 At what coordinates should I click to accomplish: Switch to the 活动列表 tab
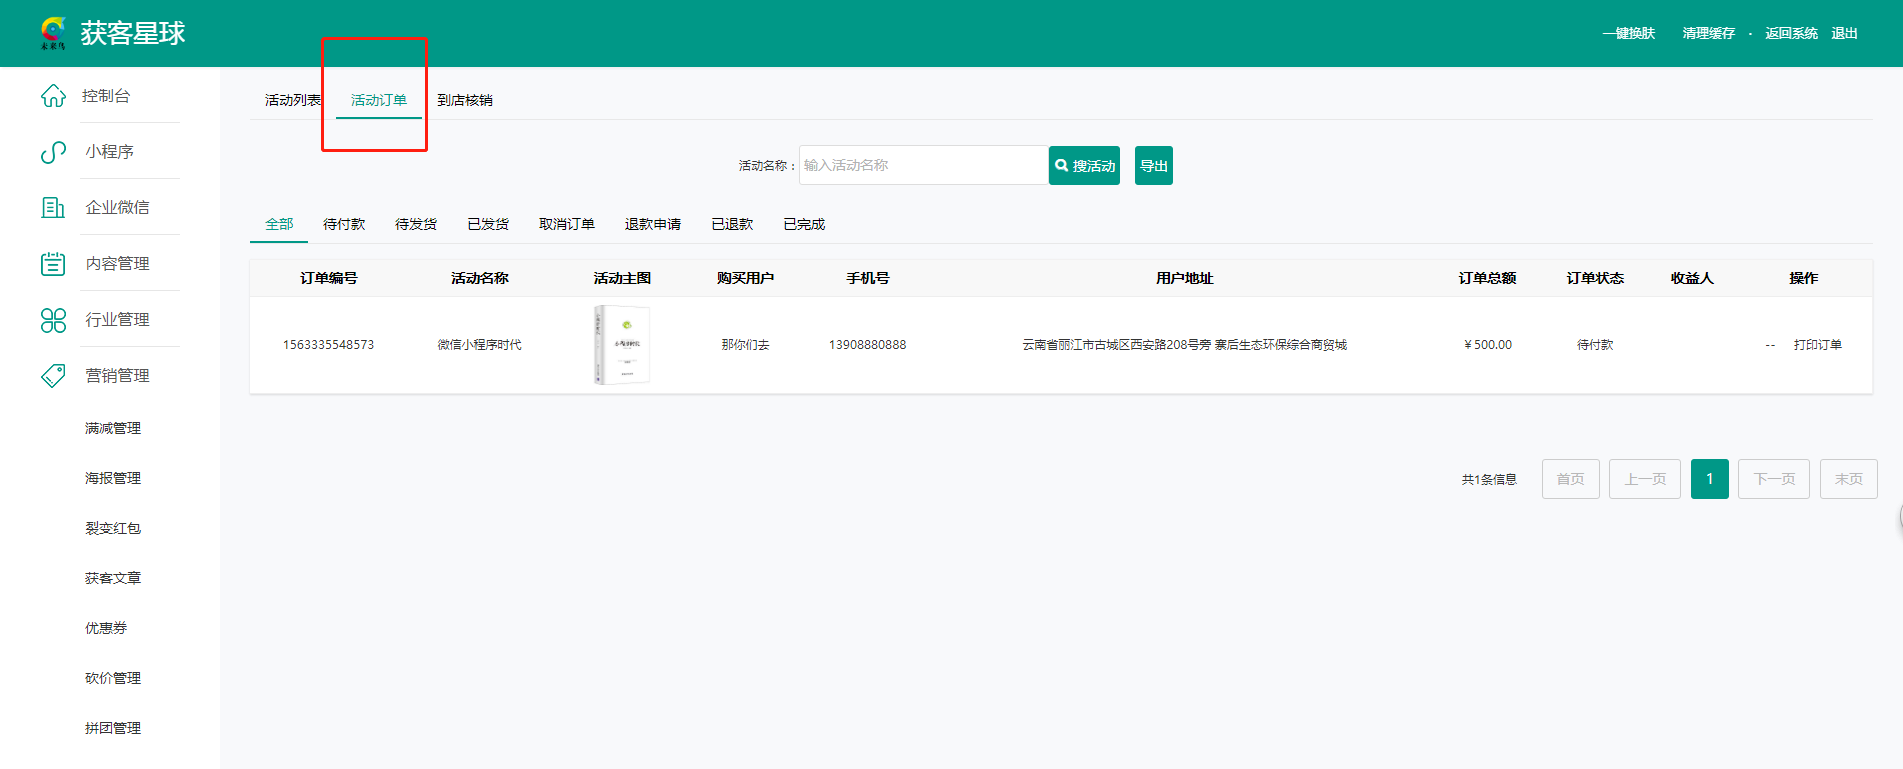point(292,100)
